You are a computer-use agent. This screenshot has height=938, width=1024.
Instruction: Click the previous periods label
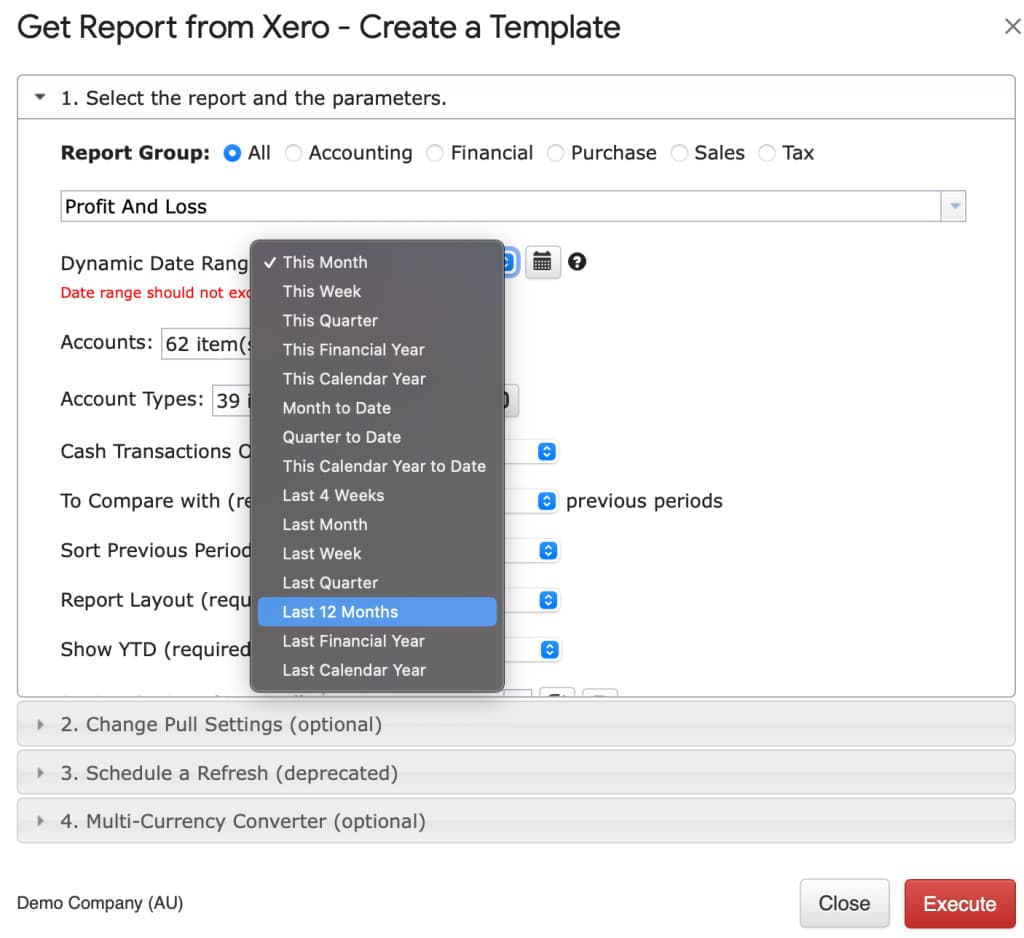[x=644, y=501]
